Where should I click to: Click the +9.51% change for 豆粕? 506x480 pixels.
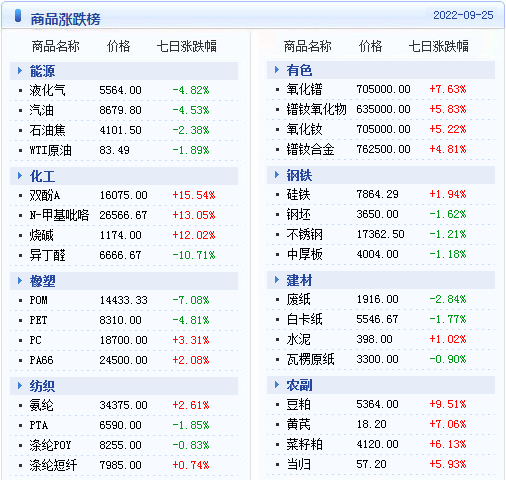[448, 404]
